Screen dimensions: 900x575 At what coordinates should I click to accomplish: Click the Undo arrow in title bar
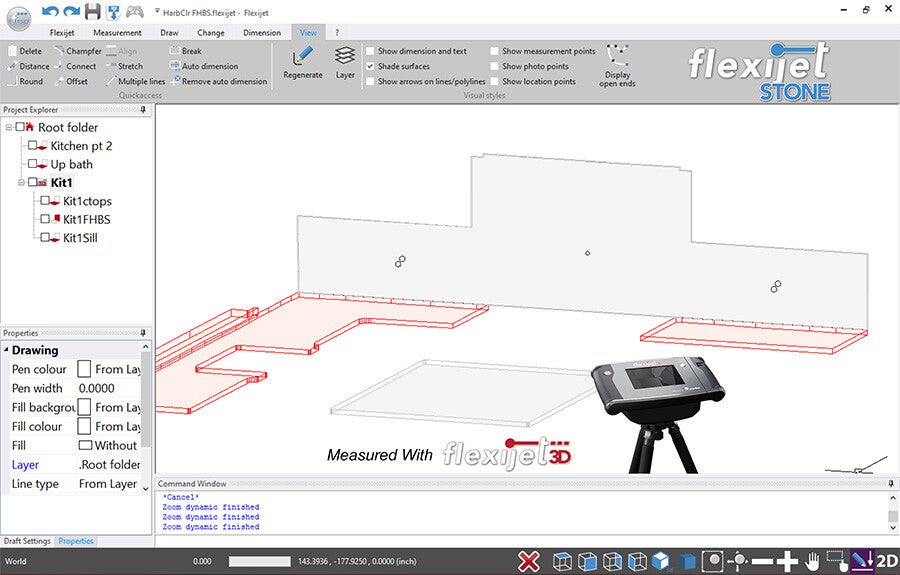(51, 11)
